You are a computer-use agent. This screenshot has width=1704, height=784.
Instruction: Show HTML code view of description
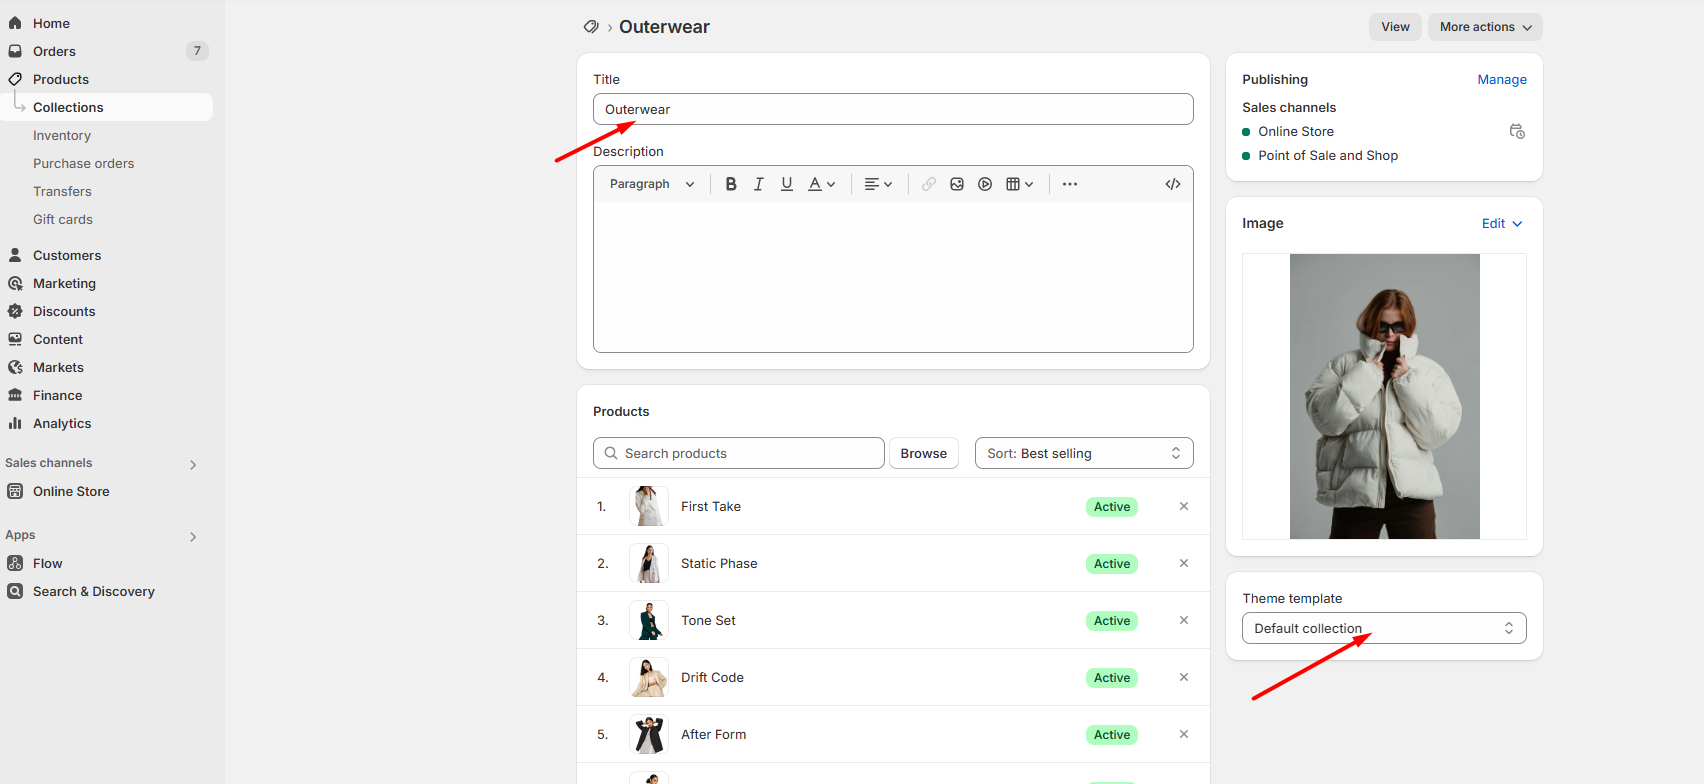[x=1173, y=184]
